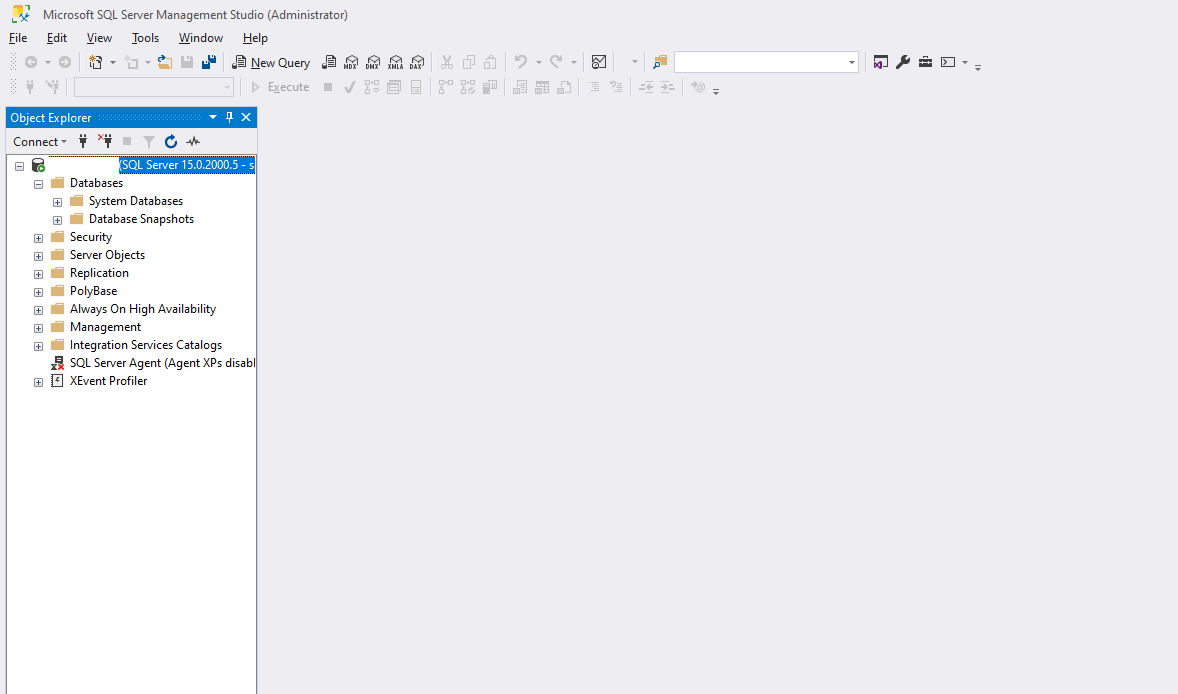Disconnect the current server connection
Screen dimensions: 1178x694
(104, 141)
